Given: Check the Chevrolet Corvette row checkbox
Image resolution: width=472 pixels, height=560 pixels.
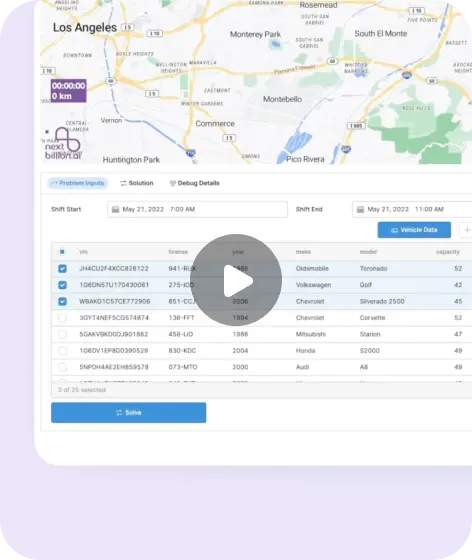Looking at the screenshot, I should 62,318.
